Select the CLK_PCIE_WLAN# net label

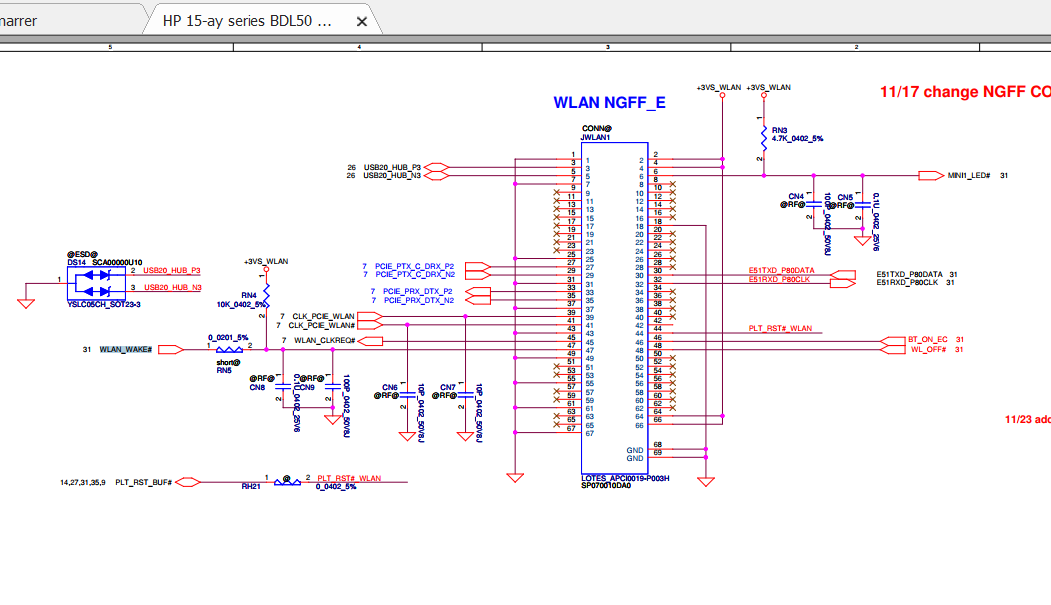pyautogui.click(x=322, y=326)
